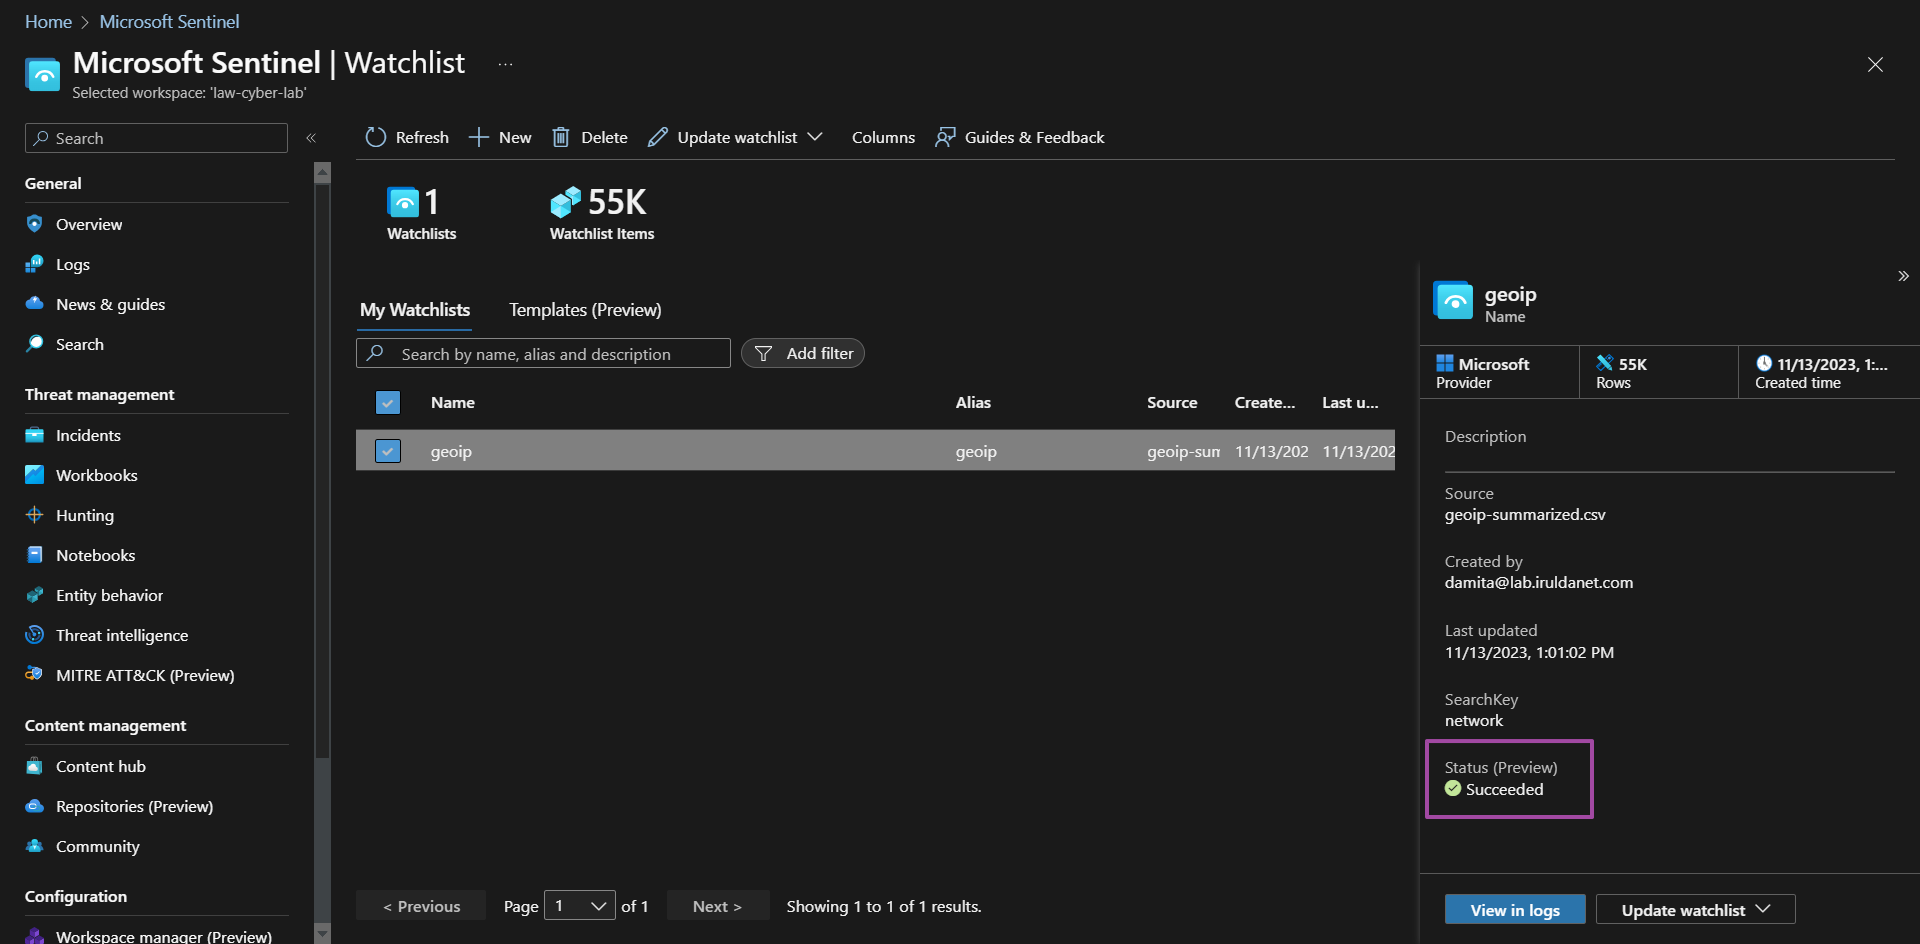Click the geoip-summarized.csv source value
1920x944 pixels.
pos(1525,515)
